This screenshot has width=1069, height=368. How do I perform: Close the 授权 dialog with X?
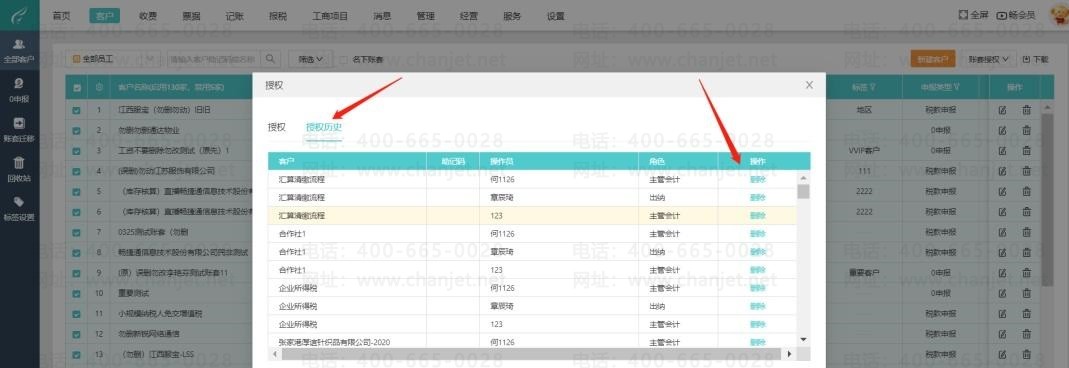809,85
